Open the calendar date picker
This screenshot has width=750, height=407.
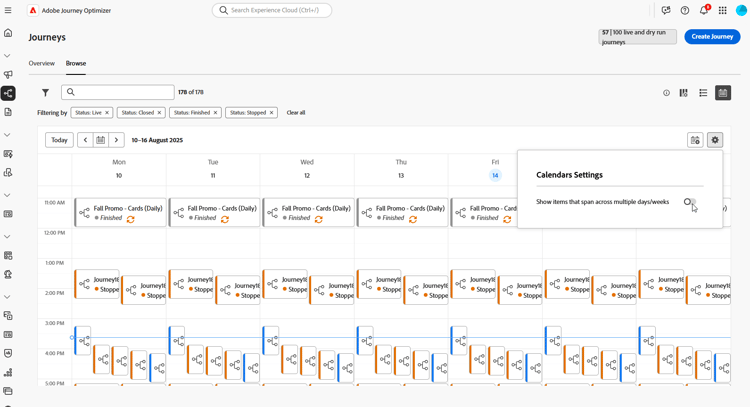[x=100, y=140]
